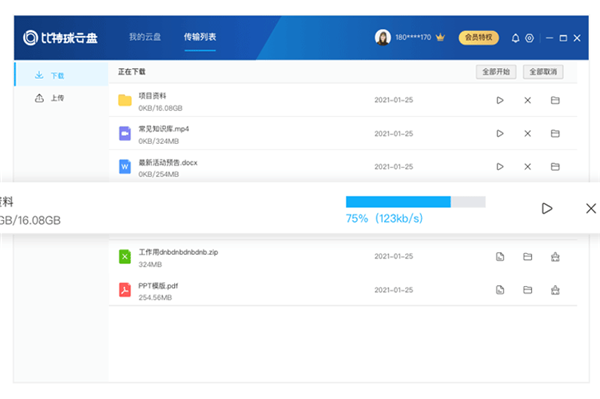Open folder location for 最新活动预告.docx
This screenshot has width=600, height=399.
pos(555,167)
